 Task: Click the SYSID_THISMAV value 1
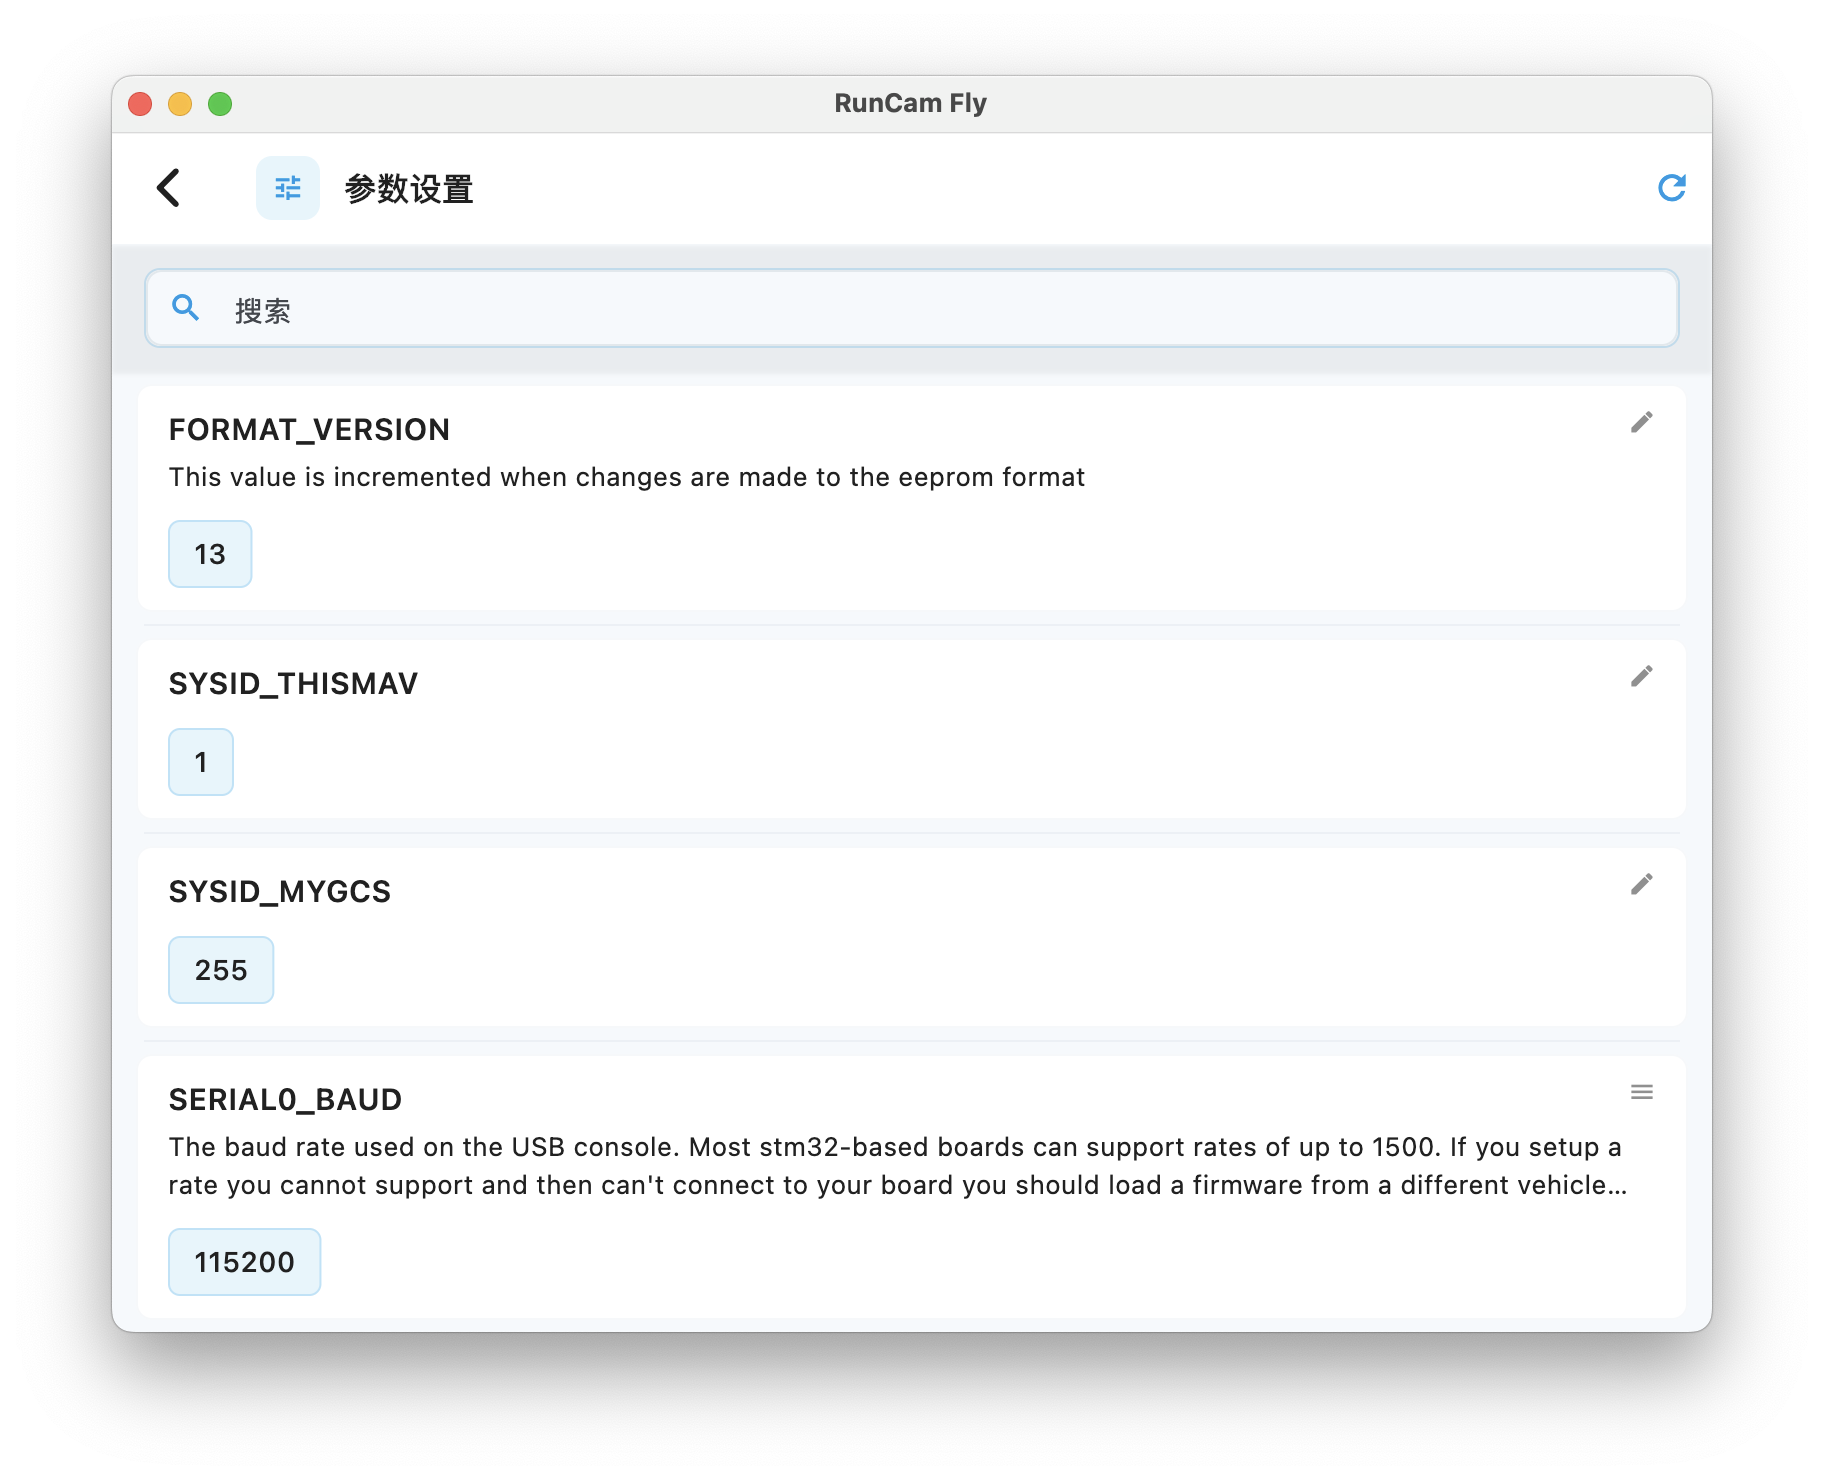pos(201,762)
